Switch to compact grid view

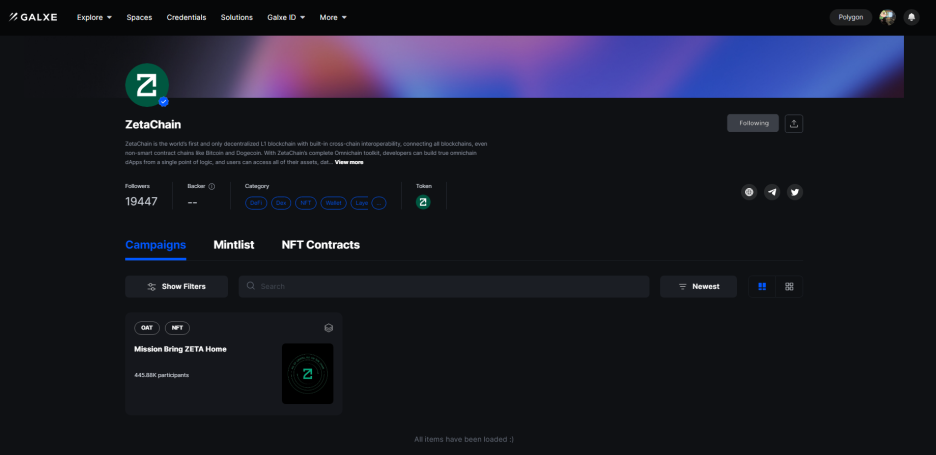789,287
